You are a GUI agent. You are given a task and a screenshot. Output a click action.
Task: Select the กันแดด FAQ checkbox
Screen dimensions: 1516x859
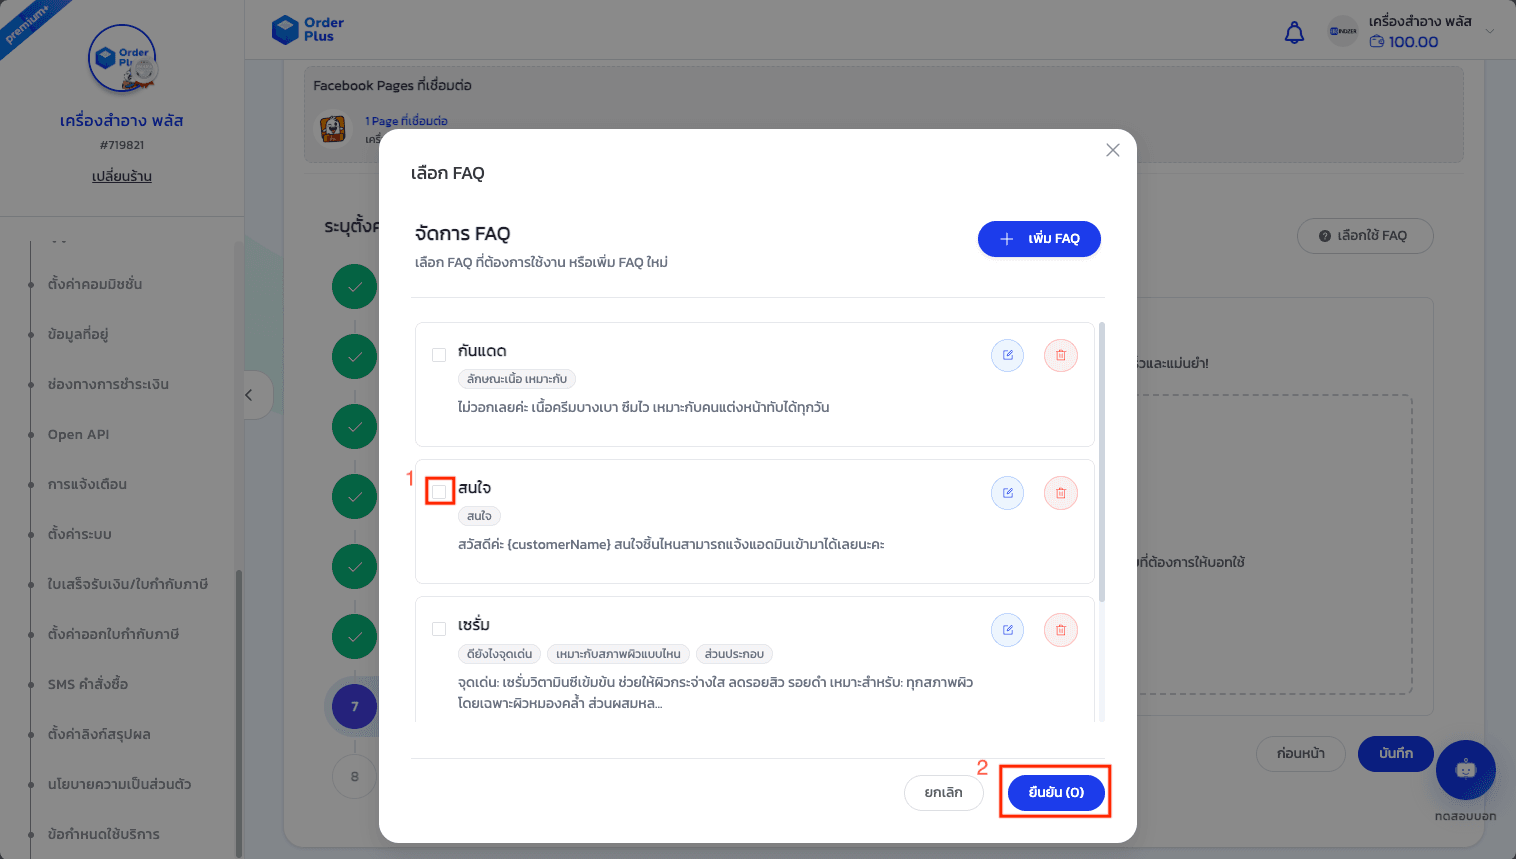tap(437, 353)
